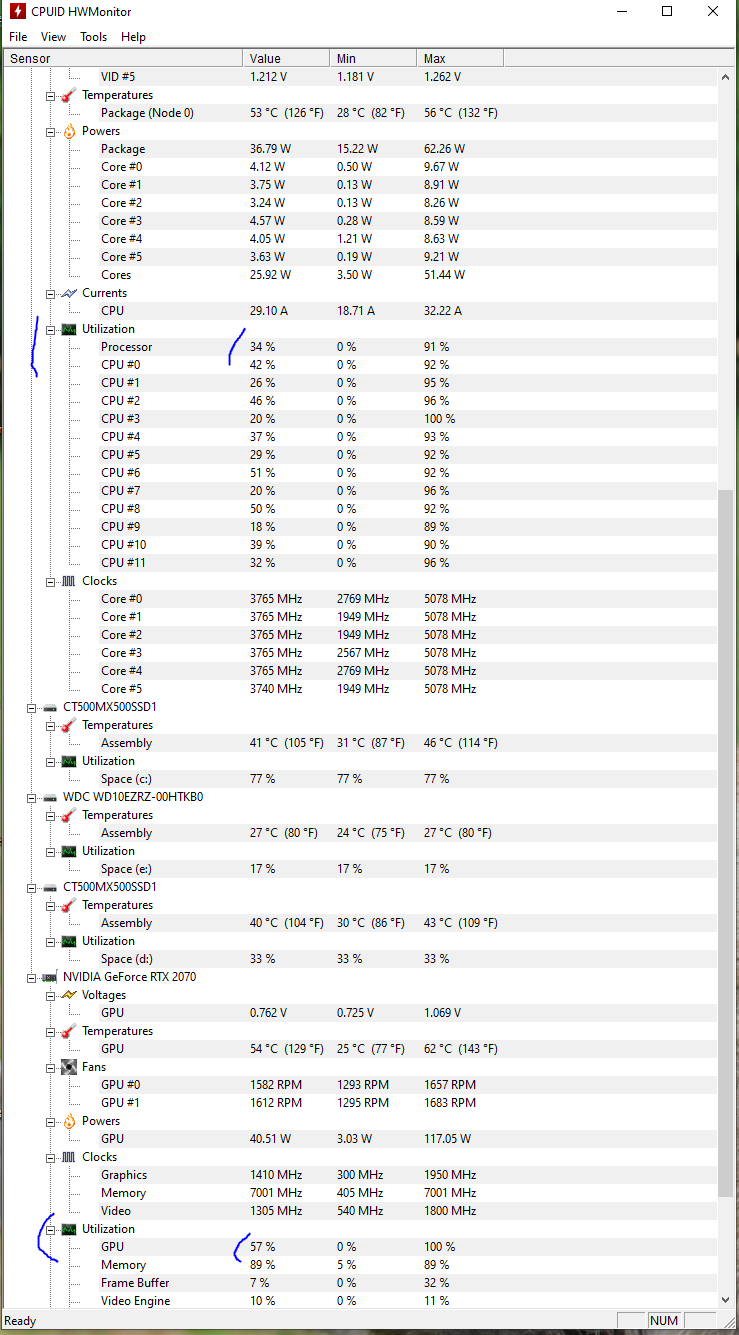This screenshot has width=739, height=1335.
Task: Click the Sensor column header
Action: pyautogui.click(x=123, y=59)
